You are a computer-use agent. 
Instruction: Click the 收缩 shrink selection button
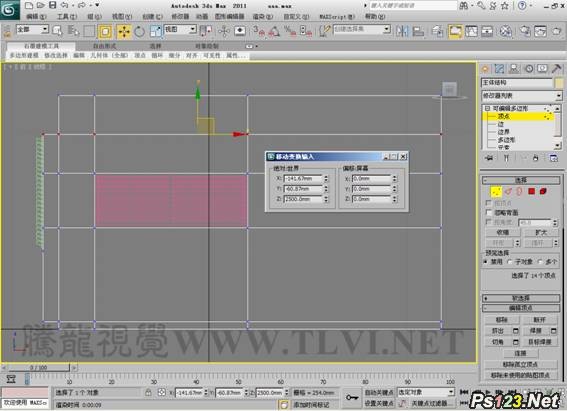pos(502,233)
